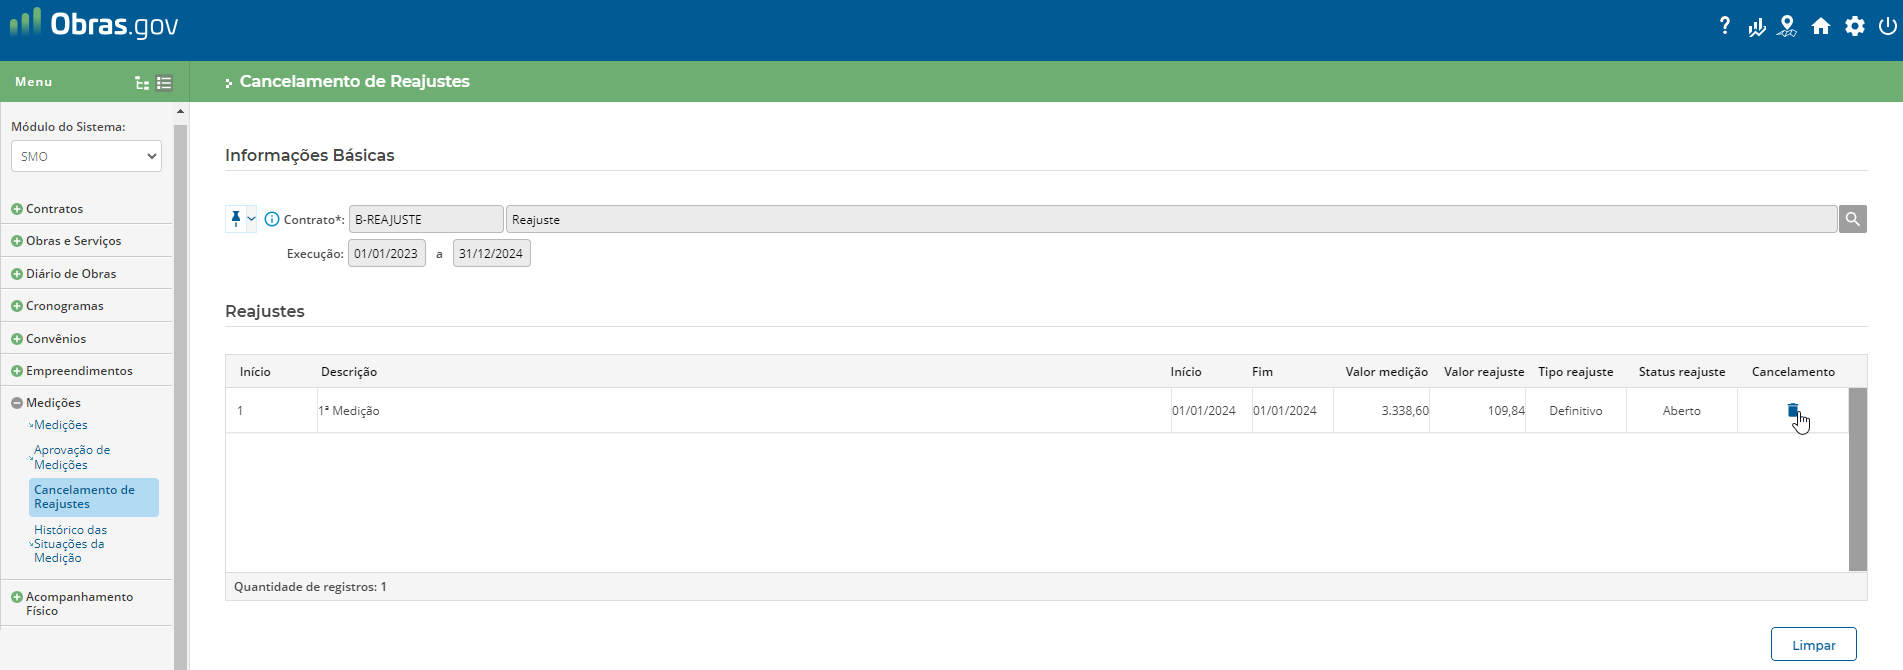Open Aprovação de Medições menu item
Image resolution: width=1903 pixels, height=670 pixels.
tap(72, 457)
